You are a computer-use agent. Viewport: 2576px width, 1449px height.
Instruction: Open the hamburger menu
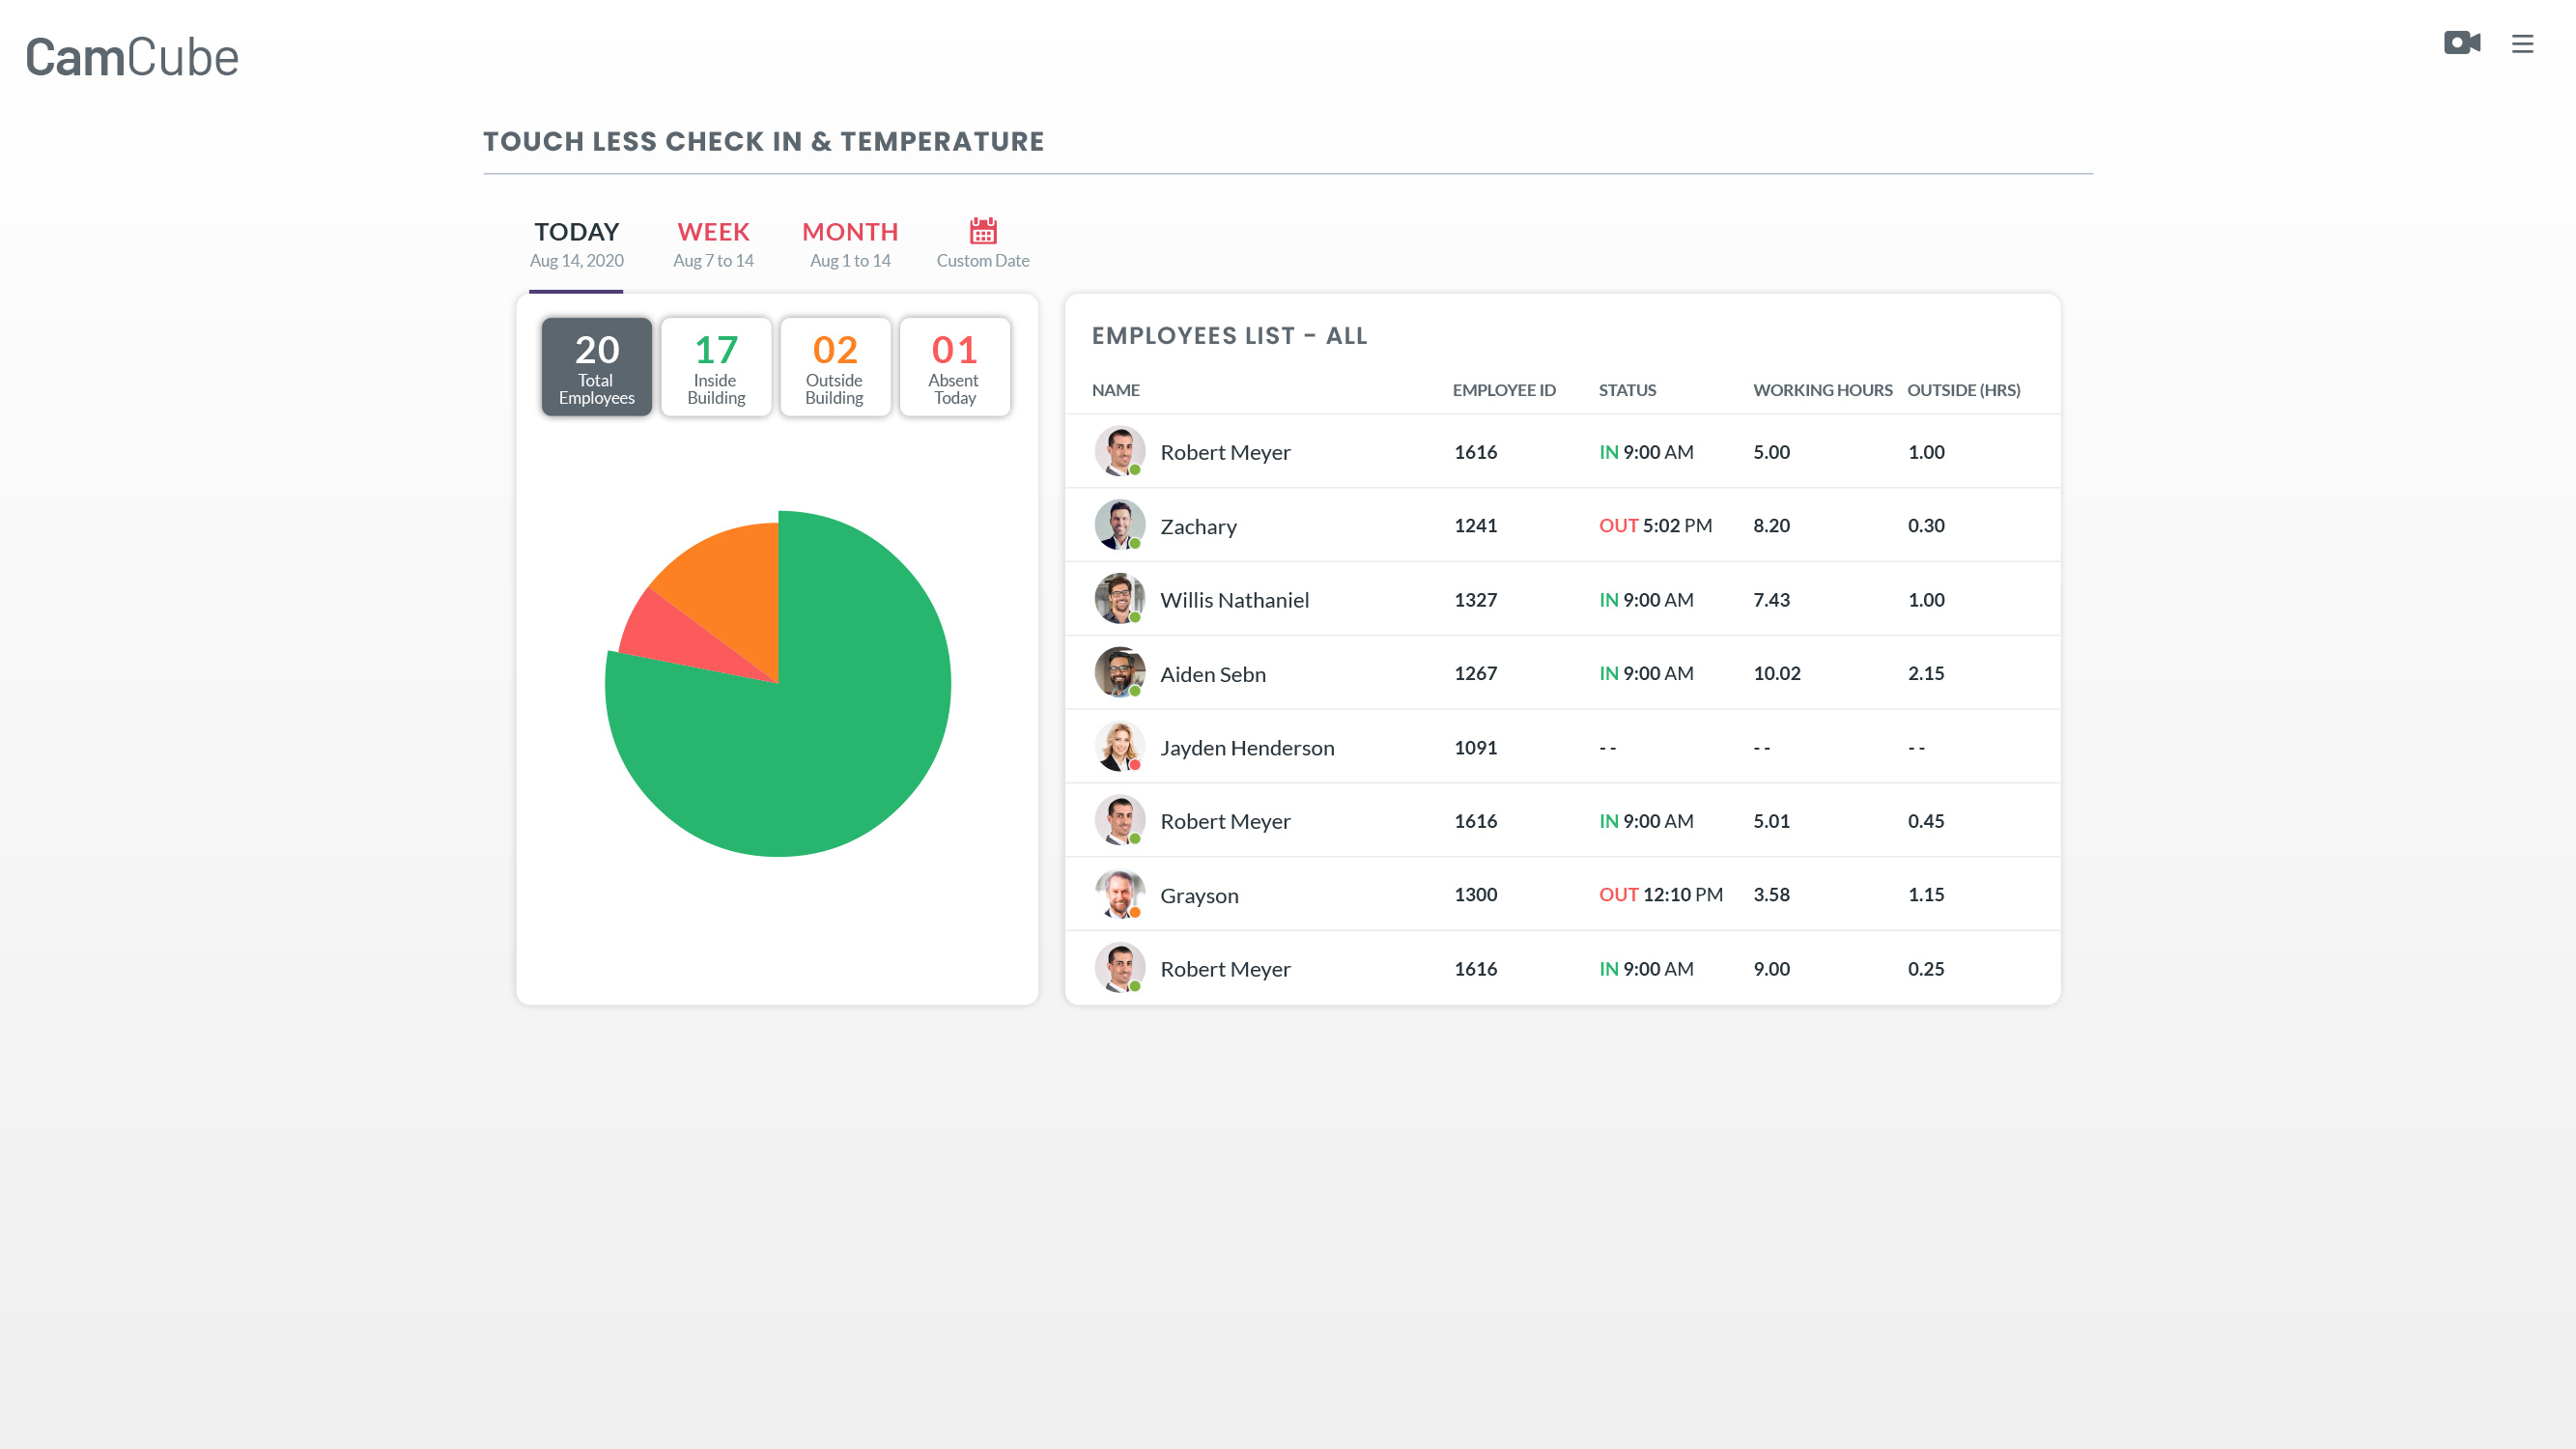click(2522, 44)
